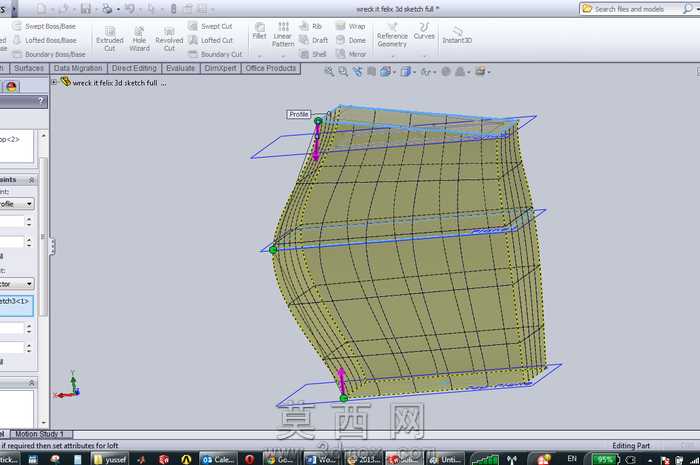Click the property manager scrollbar down arrow

coord(44,422)
